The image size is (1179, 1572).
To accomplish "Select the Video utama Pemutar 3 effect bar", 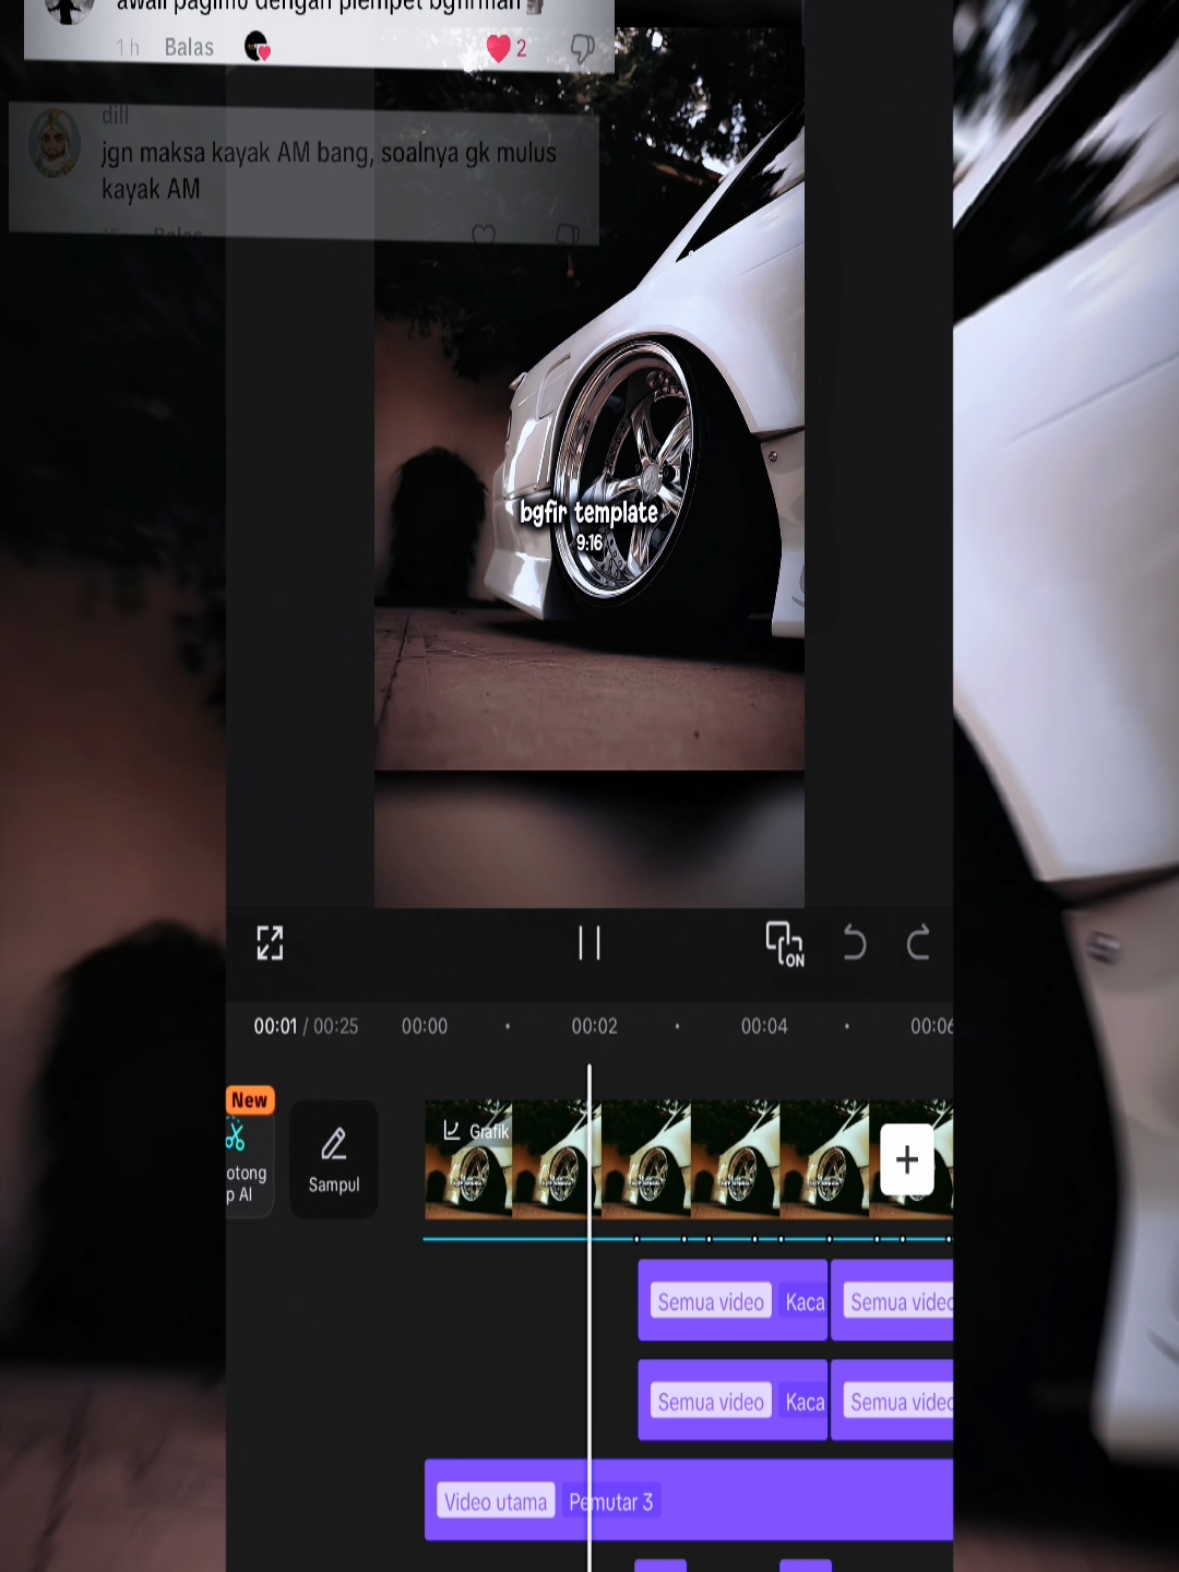I will 689,1500.
